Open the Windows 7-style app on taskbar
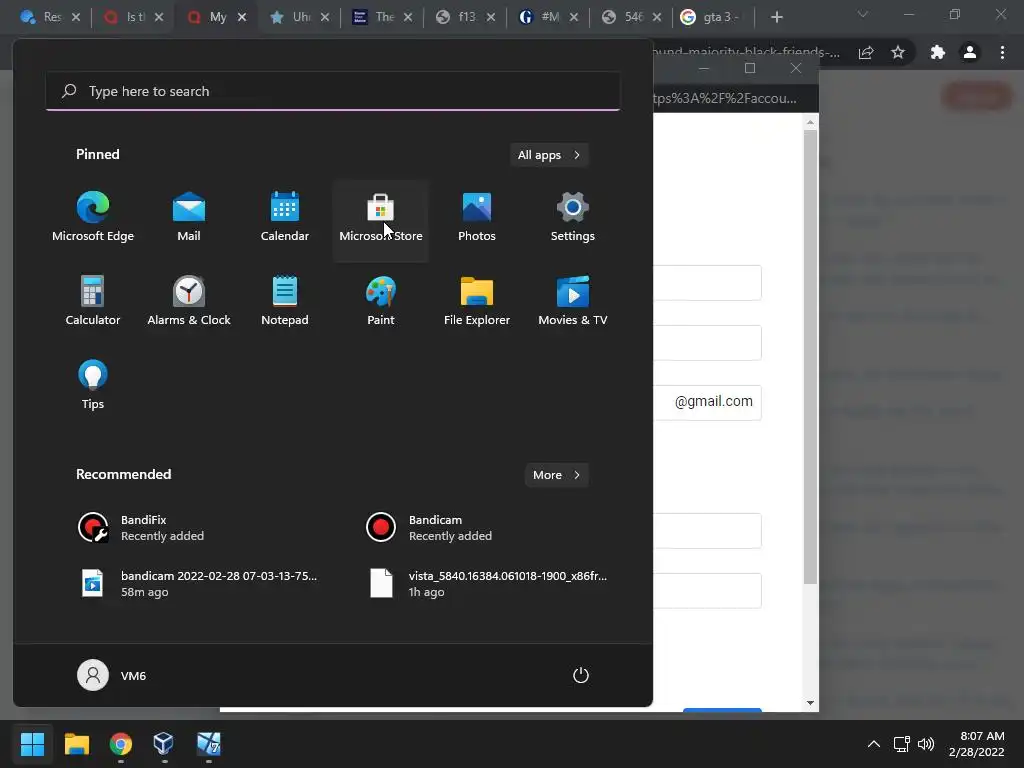The width and height of the screenshot is (1024, 768). [208, 744]
